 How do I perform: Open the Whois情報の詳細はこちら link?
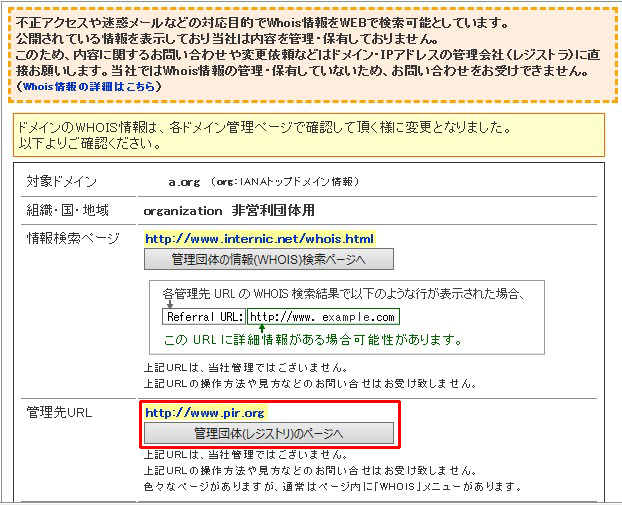tap(88, 87)
